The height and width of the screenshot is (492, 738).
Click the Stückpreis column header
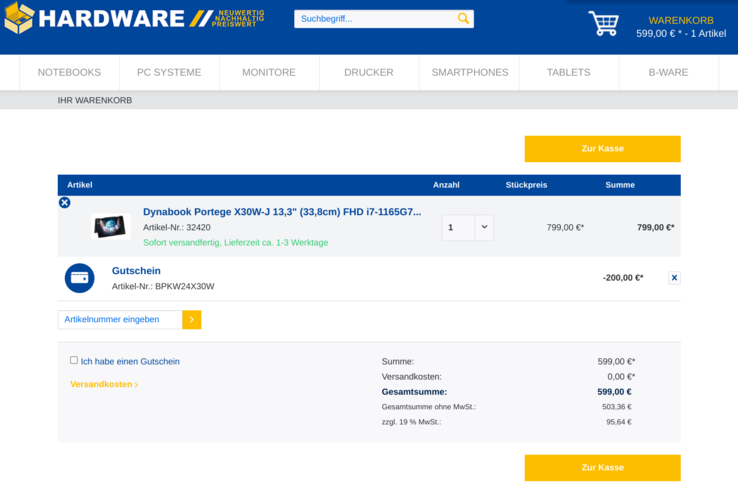click(x=526, y=185)
